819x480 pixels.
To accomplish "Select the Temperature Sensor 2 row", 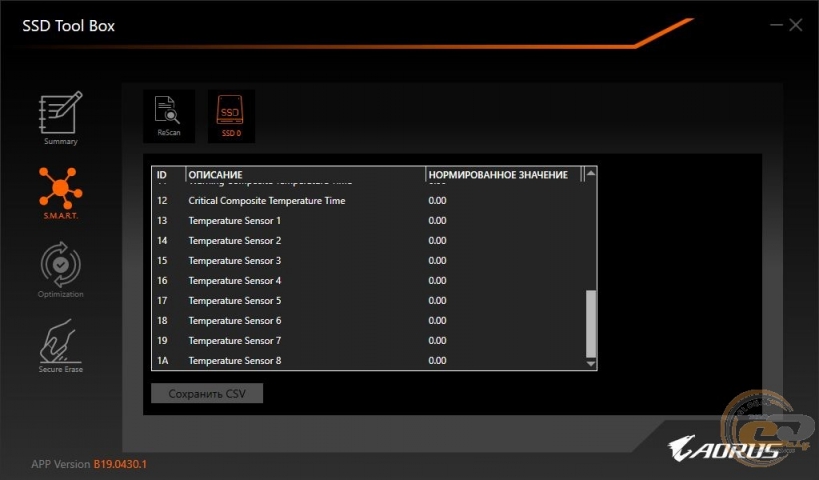I will click(x=369, y=240).
